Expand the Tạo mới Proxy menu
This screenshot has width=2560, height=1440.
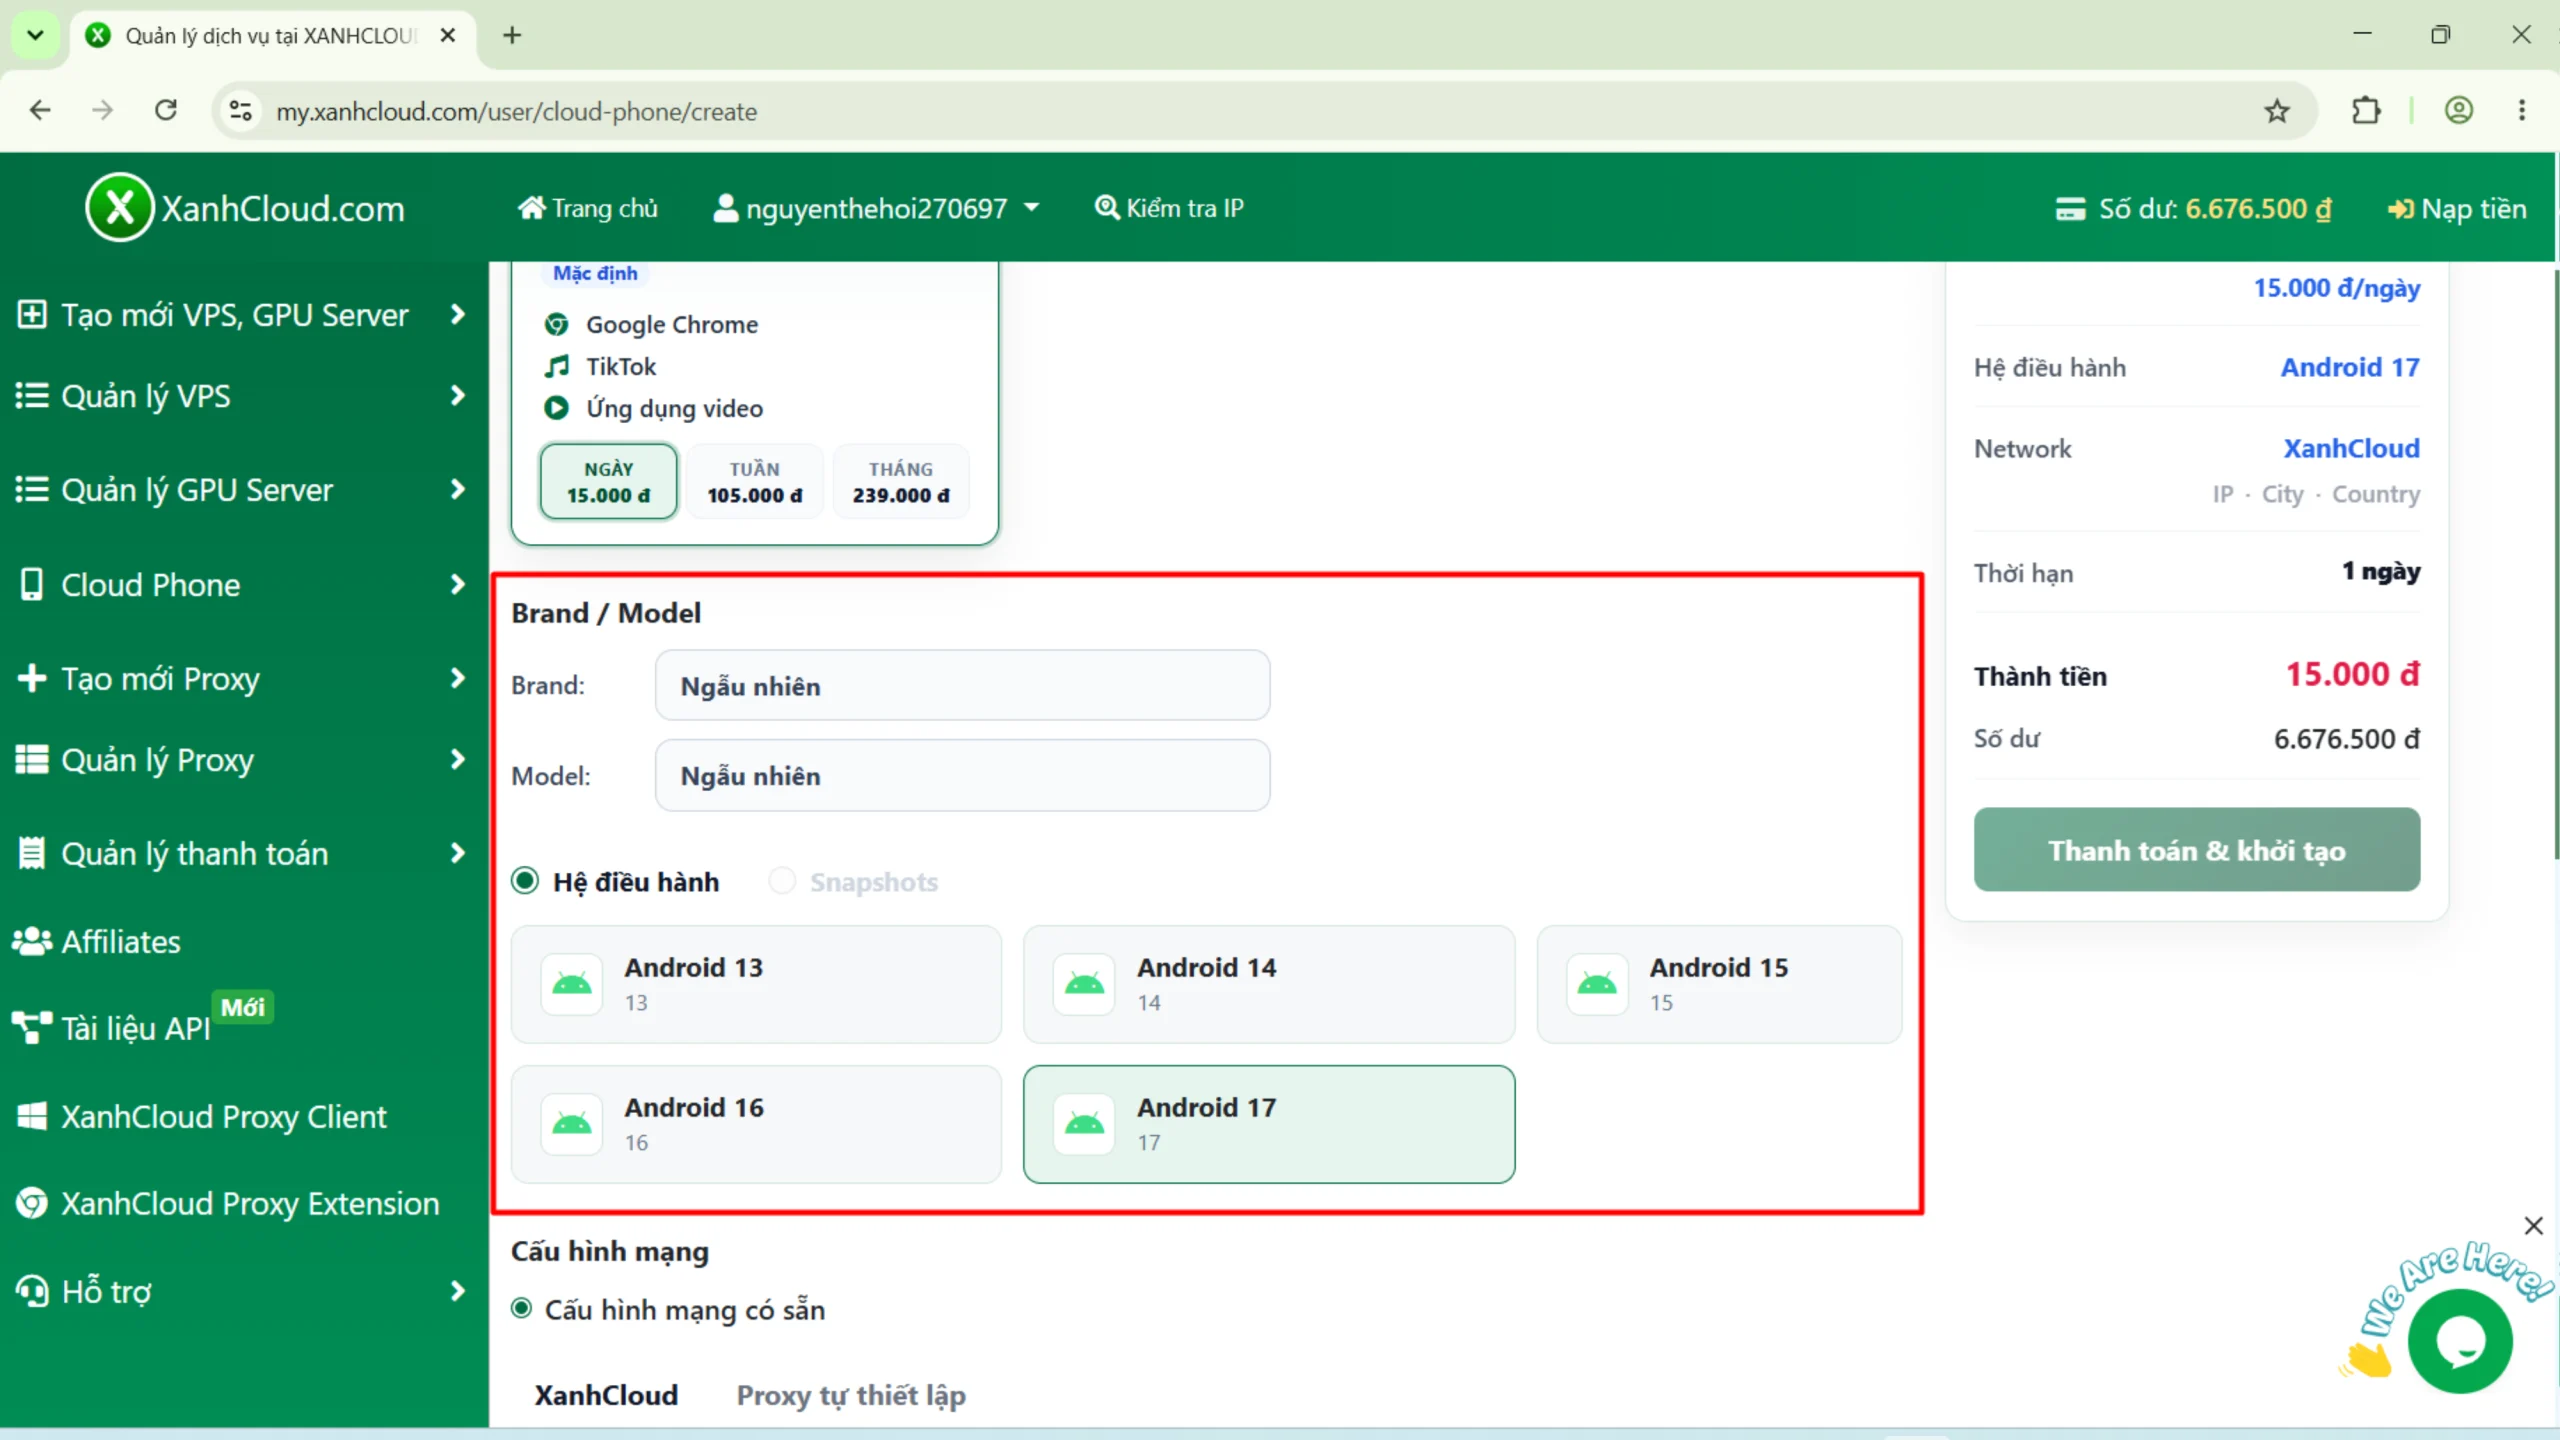coord(241,678)
